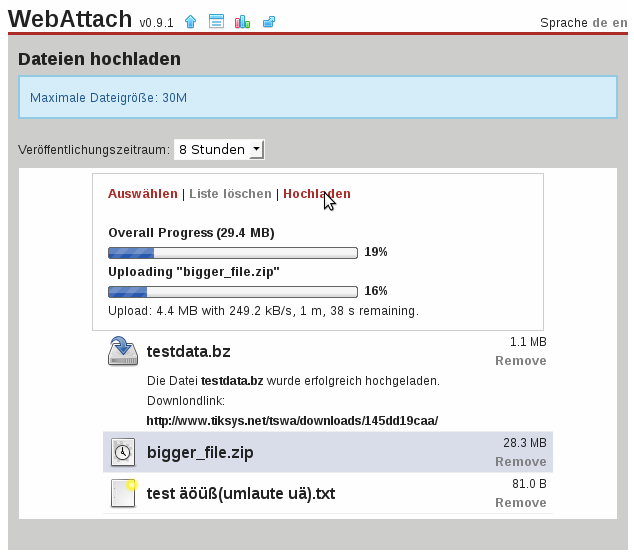The height and width of the screenshot is (557, 634).
Task: Click the Dateien hochladen heading
Action: click(x=99, y=59)
